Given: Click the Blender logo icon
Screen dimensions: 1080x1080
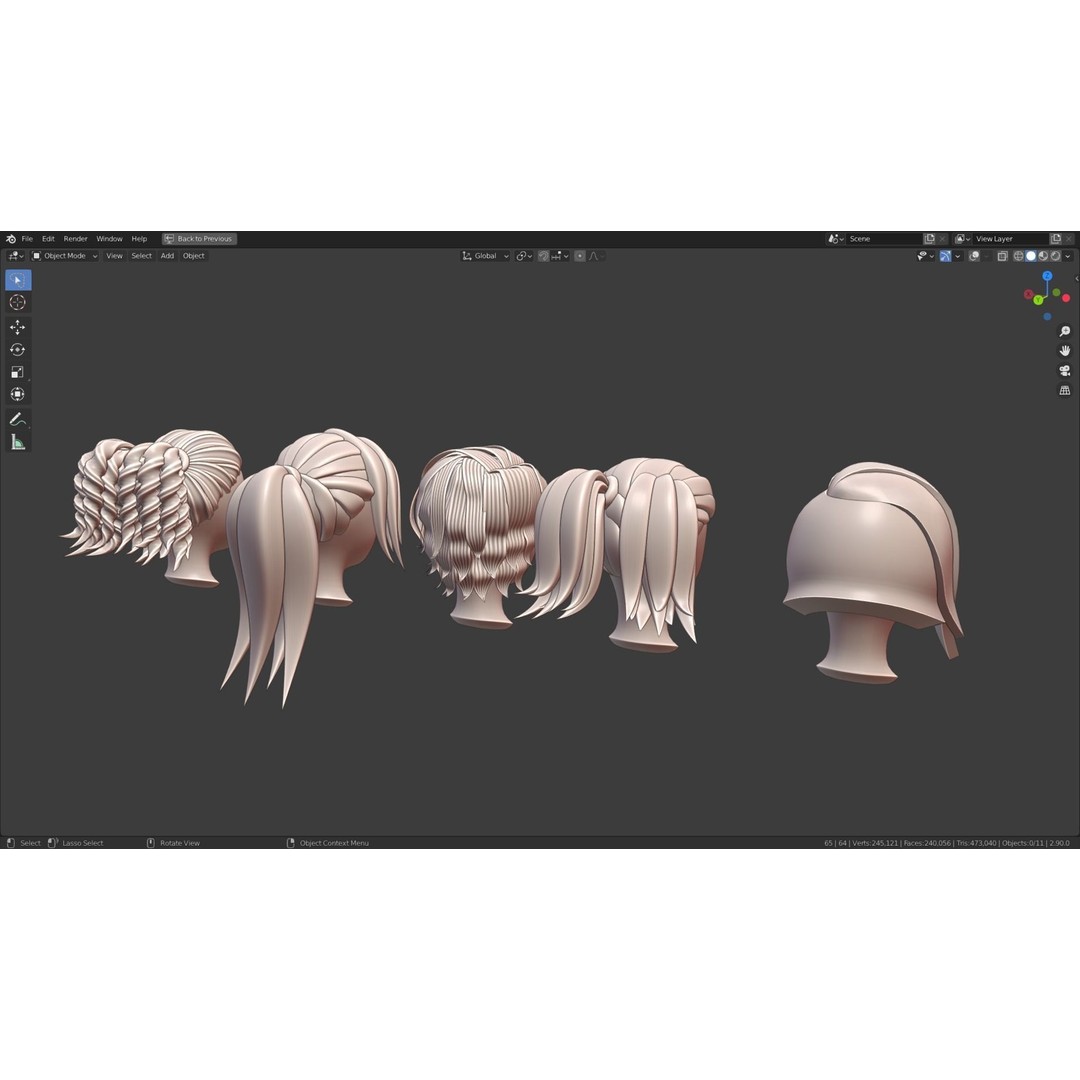Looking at the screenshot, I should pos(11,239).
